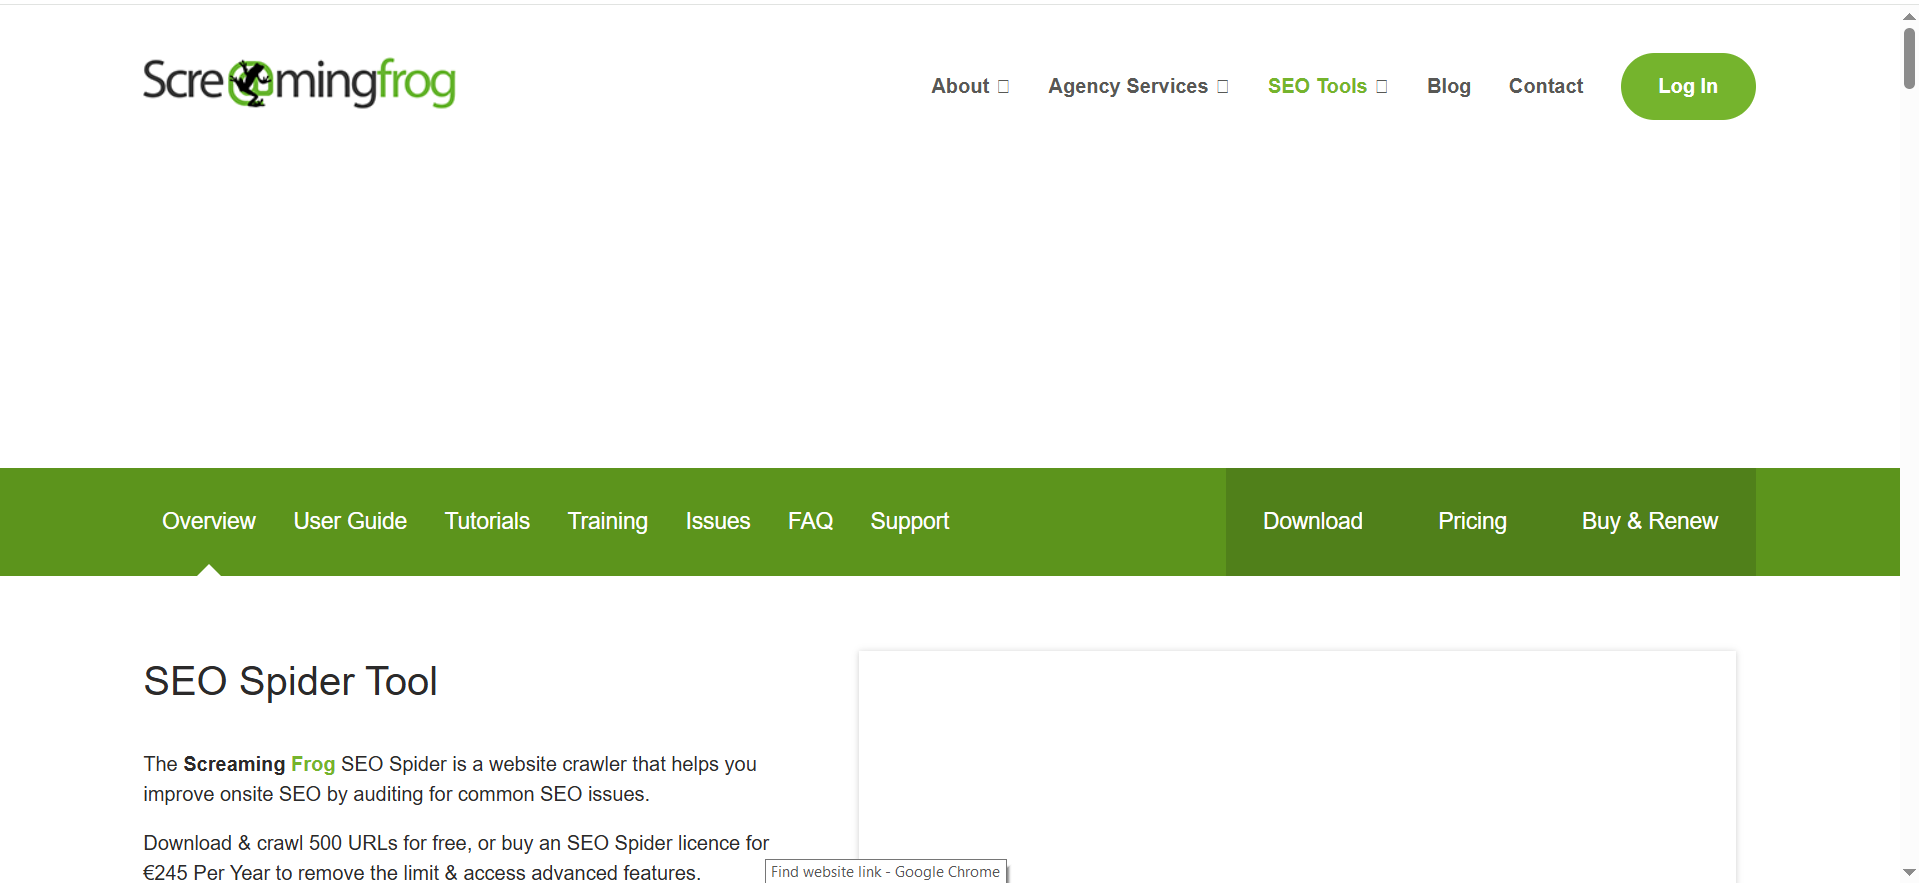Viewport: 1919px width, 883px height.
Task: Open the SEO Tools menu
Action: [1317, 86]
